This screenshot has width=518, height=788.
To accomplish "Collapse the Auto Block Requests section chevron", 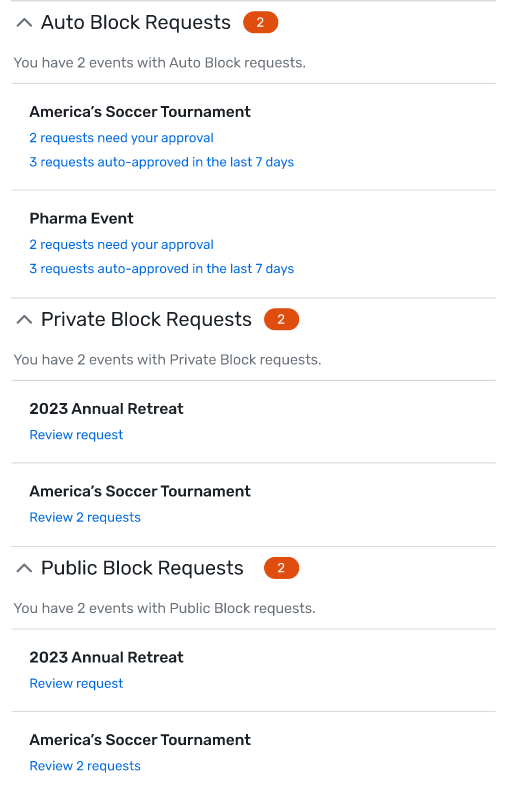I will [x=24, y=23].
